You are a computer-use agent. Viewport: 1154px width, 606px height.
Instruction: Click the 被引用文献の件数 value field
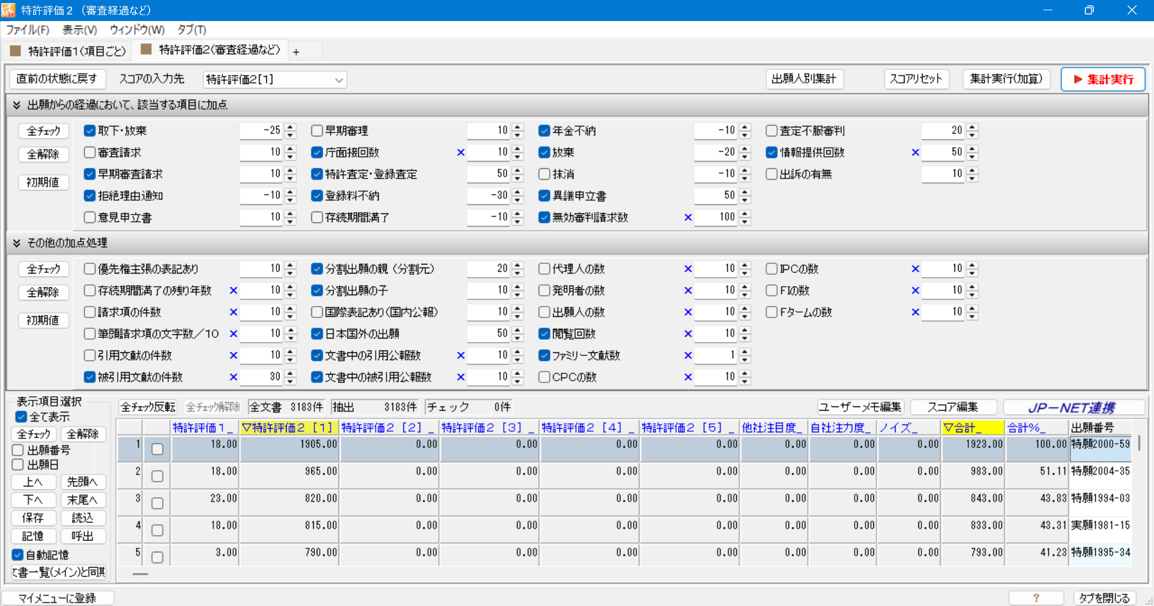pyautogui.click(x=262, y=377)
